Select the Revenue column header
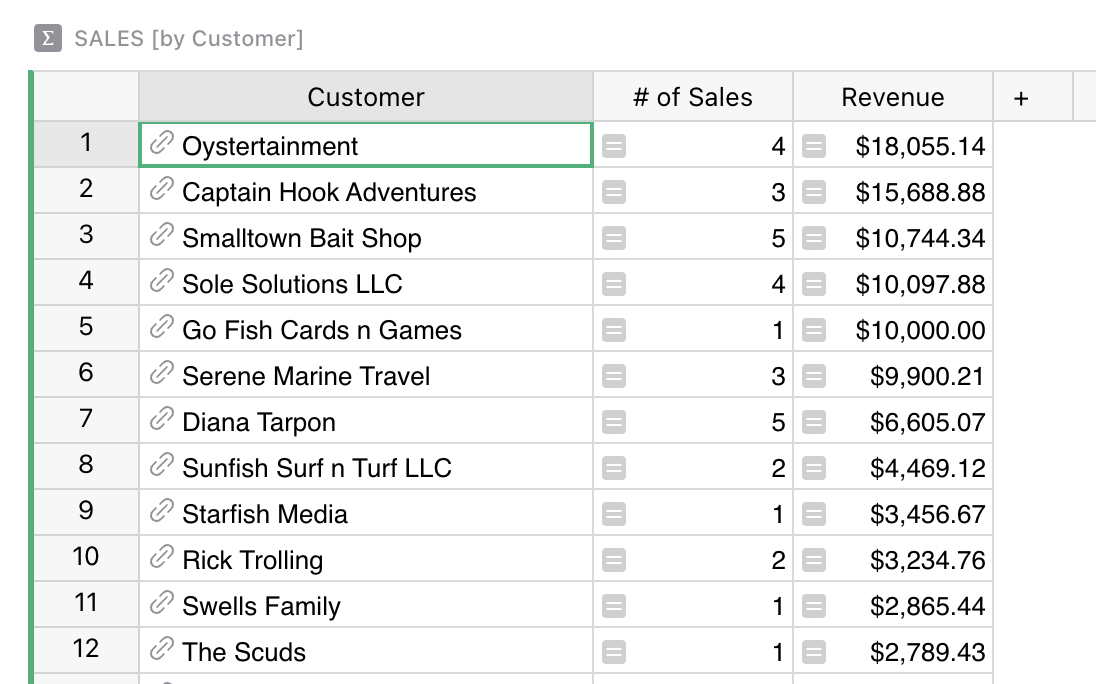1096x684 pixels. point(893,96)
